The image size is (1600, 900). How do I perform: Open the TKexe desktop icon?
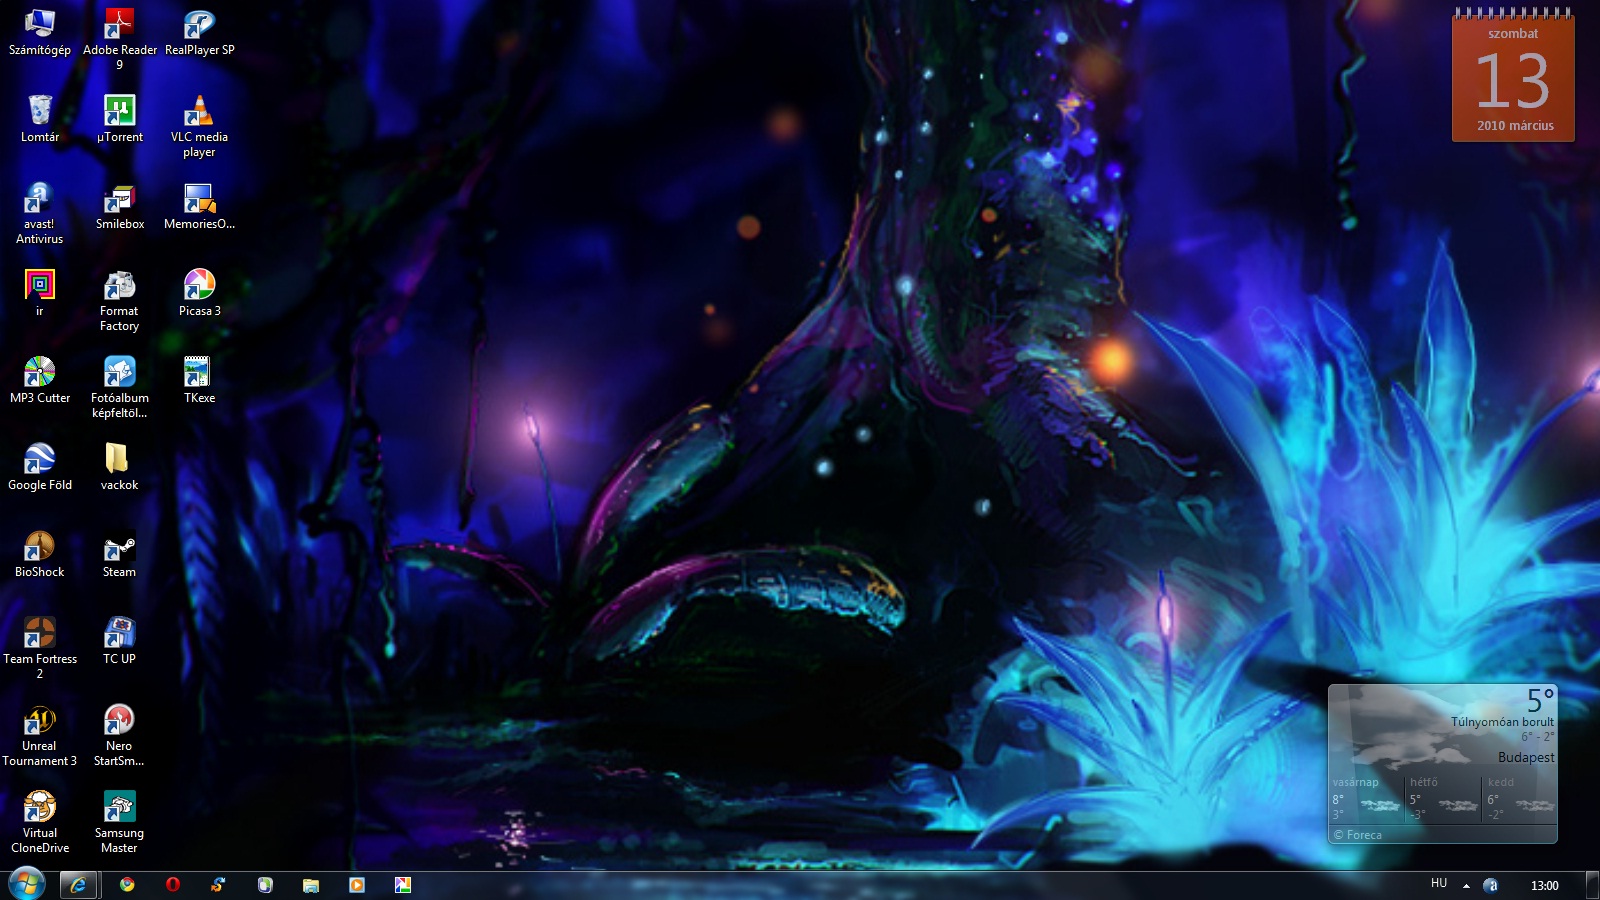[199, 379]
